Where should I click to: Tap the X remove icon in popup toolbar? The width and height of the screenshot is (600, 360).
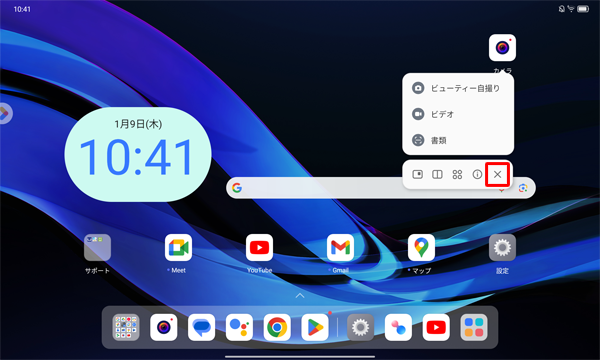pyautogui.click(x=497, y=174)
